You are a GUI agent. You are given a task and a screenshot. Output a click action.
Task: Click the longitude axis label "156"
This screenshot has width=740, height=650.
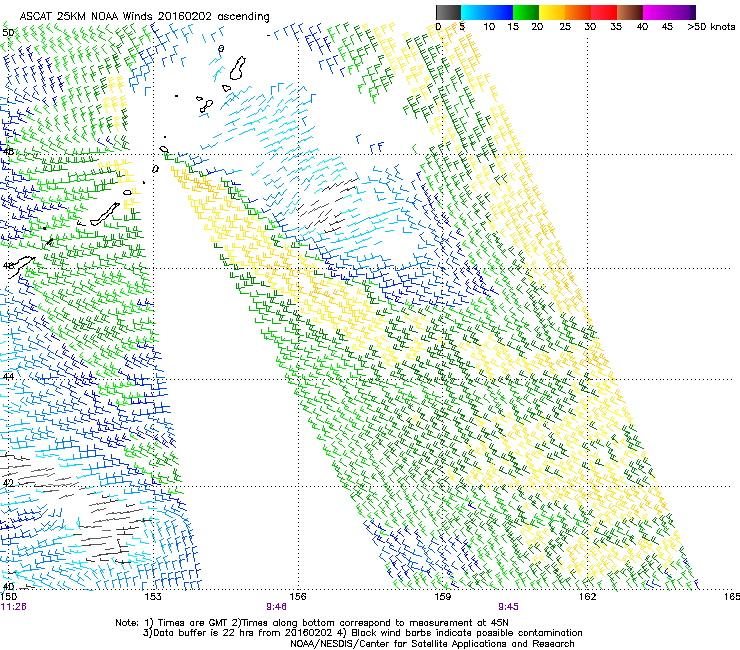pyautogui.click(x=298, y=597)
